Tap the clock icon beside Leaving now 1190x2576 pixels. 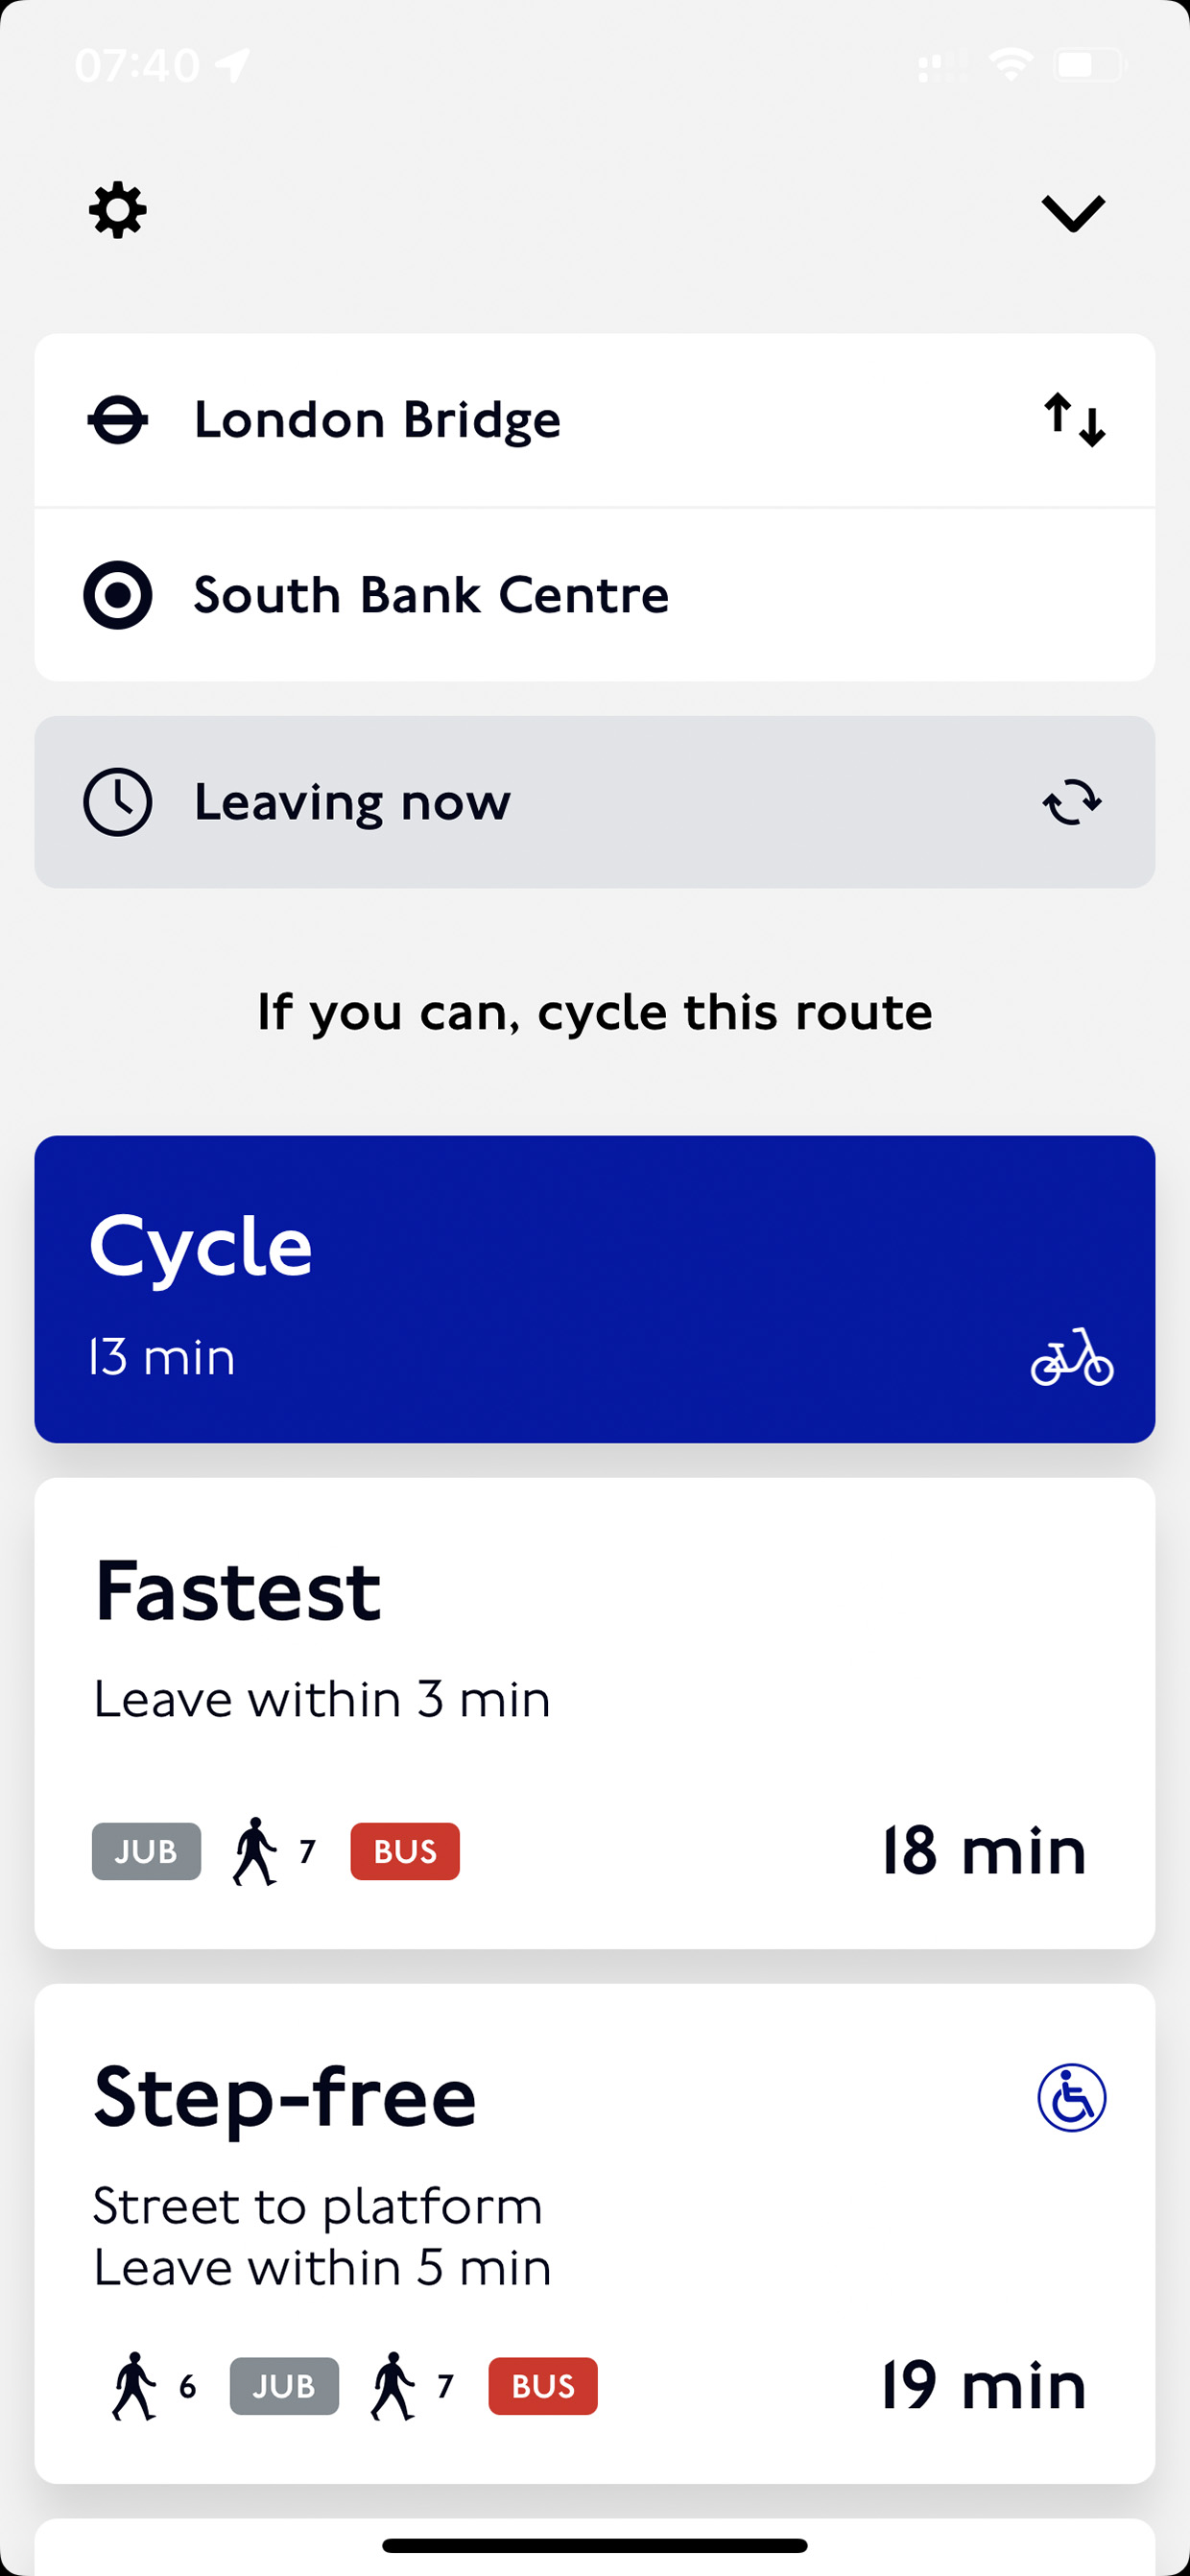[x=118, y=802]
